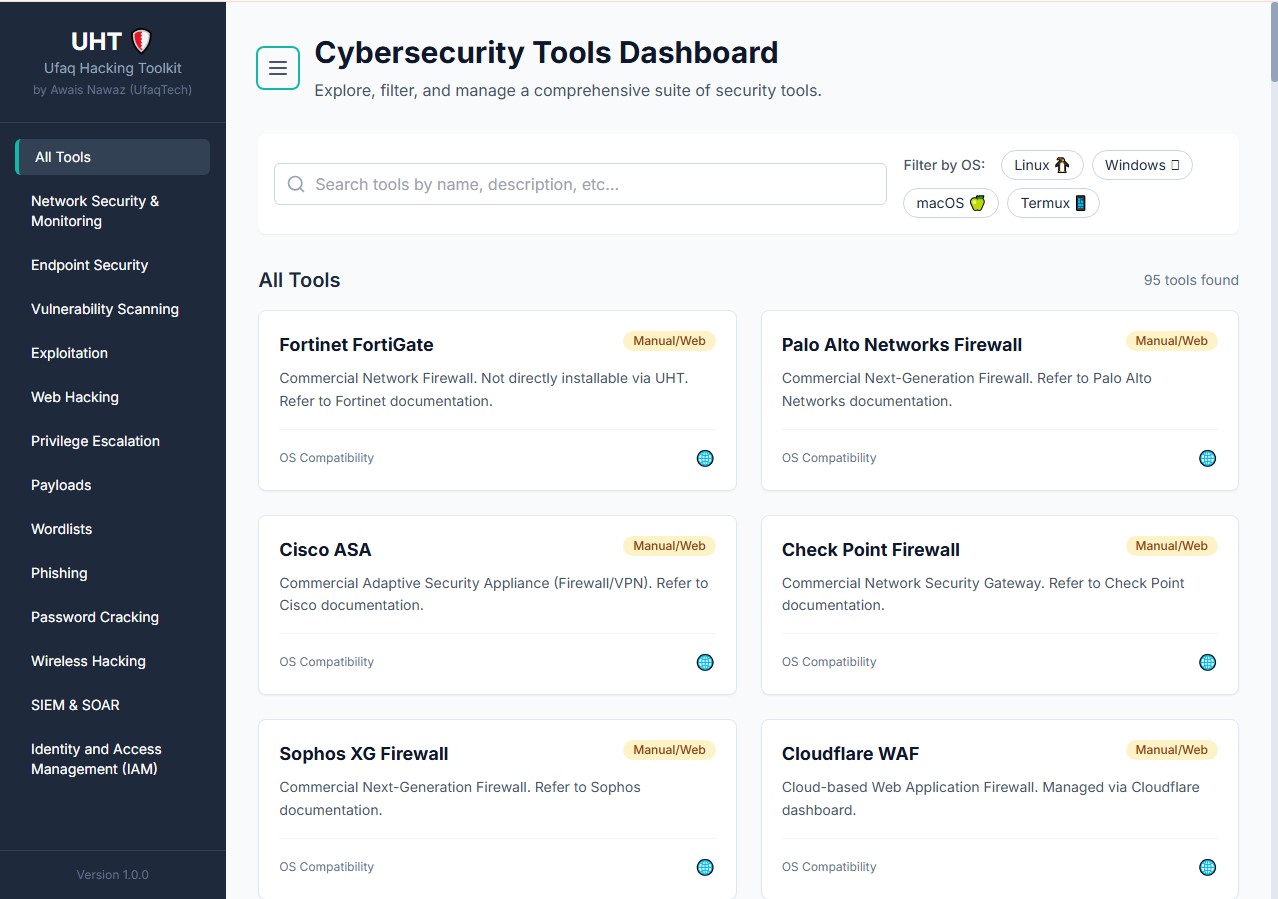
Task: Enable the macOS filter chip
Action: click(950, 203)
